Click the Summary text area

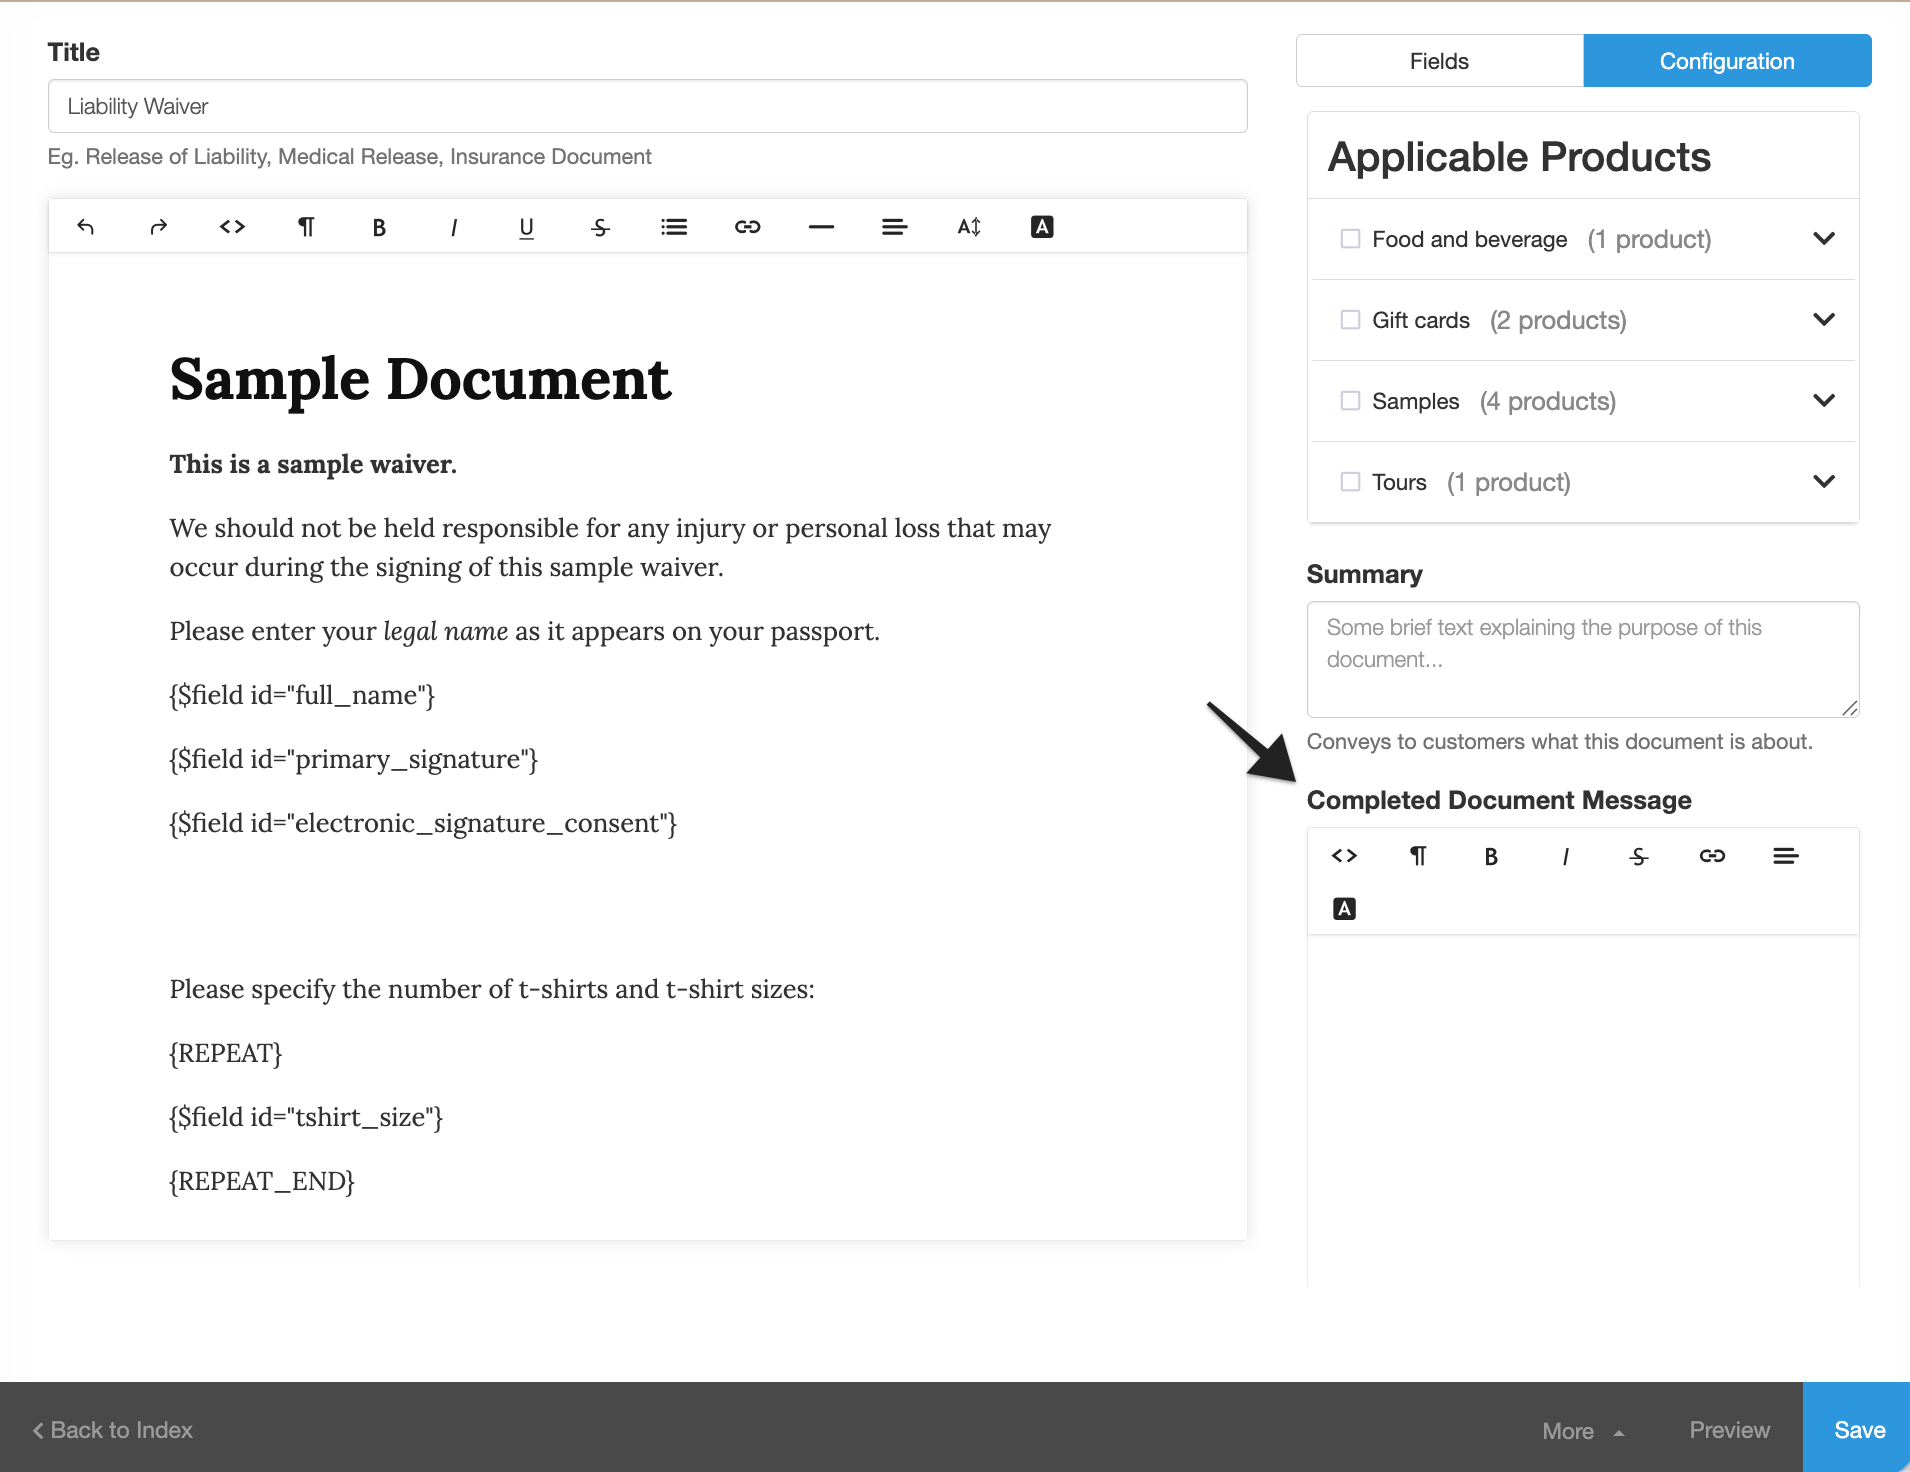pos(1583,659)
